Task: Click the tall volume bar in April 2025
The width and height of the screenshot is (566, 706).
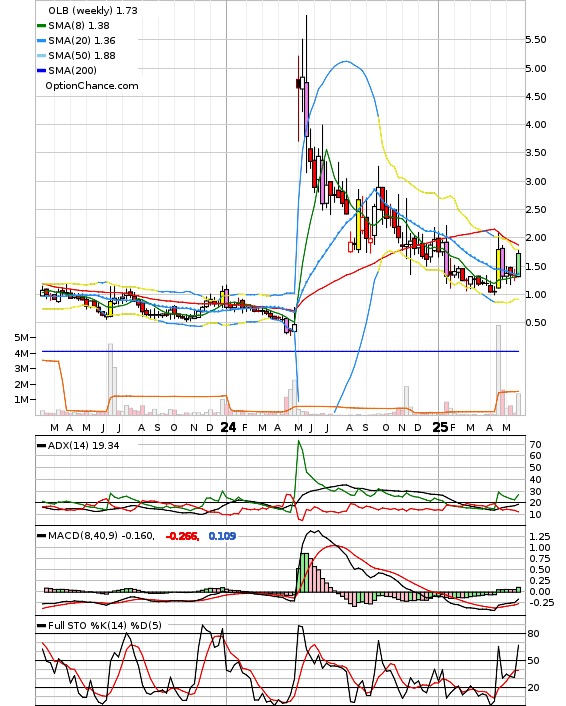Action: click(x=498, y=370)
